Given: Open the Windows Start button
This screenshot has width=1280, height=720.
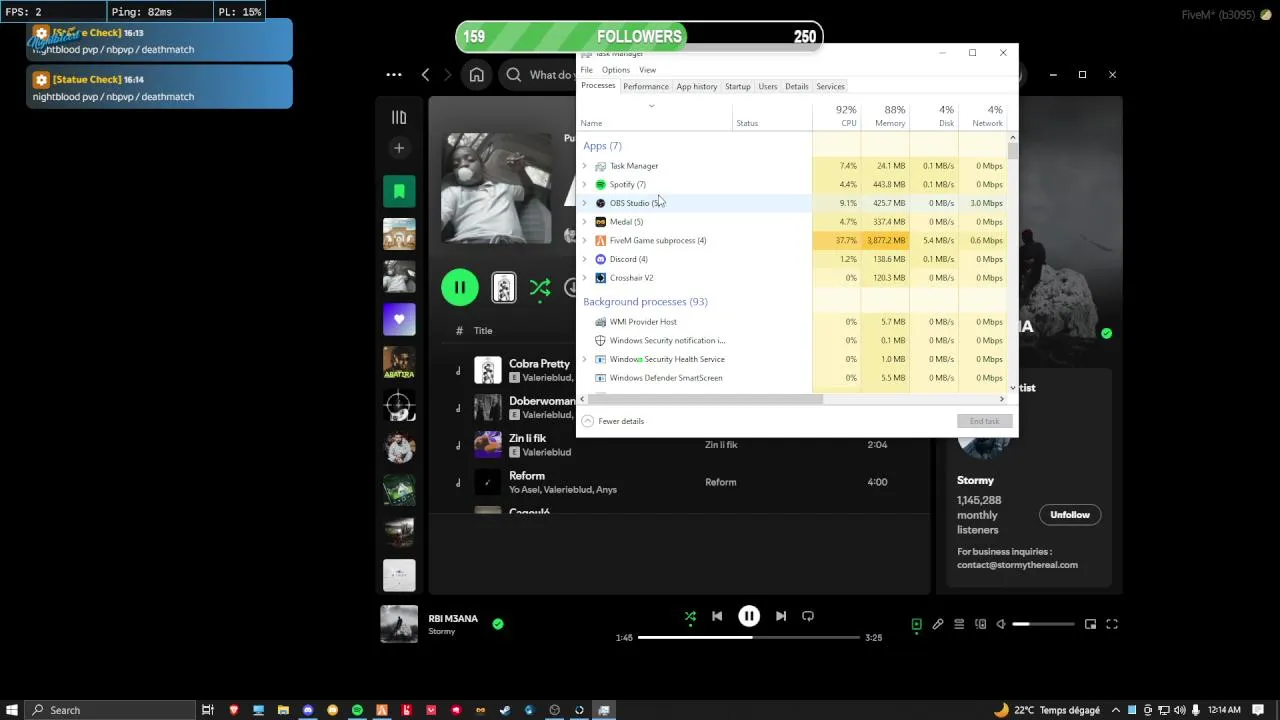Looking at the screenshot, I should [13, 710].
